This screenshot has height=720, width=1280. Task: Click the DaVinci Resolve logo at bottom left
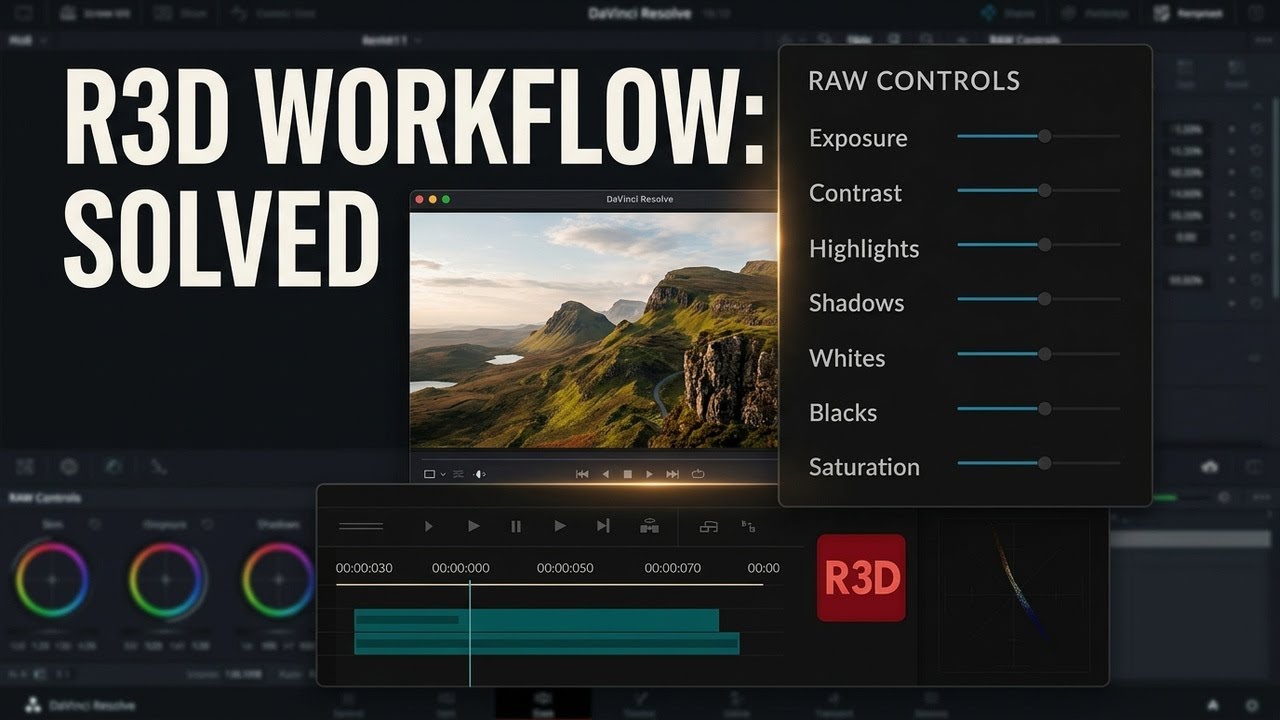tap(33, 705)
